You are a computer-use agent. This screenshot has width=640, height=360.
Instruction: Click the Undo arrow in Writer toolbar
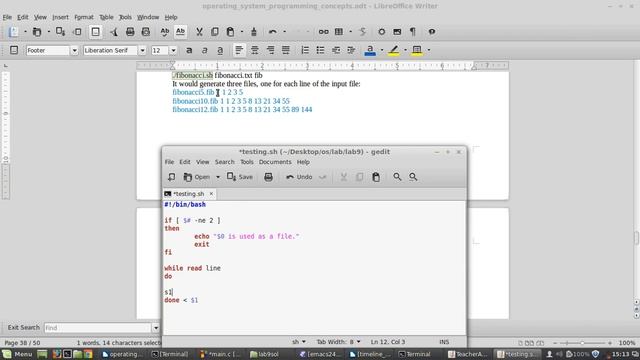[273, 31]
